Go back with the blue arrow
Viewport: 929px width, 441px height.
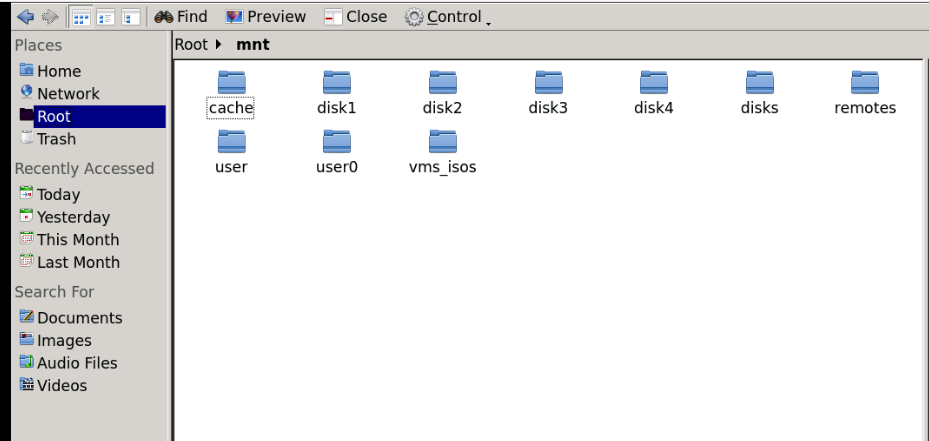pos(25,17)
